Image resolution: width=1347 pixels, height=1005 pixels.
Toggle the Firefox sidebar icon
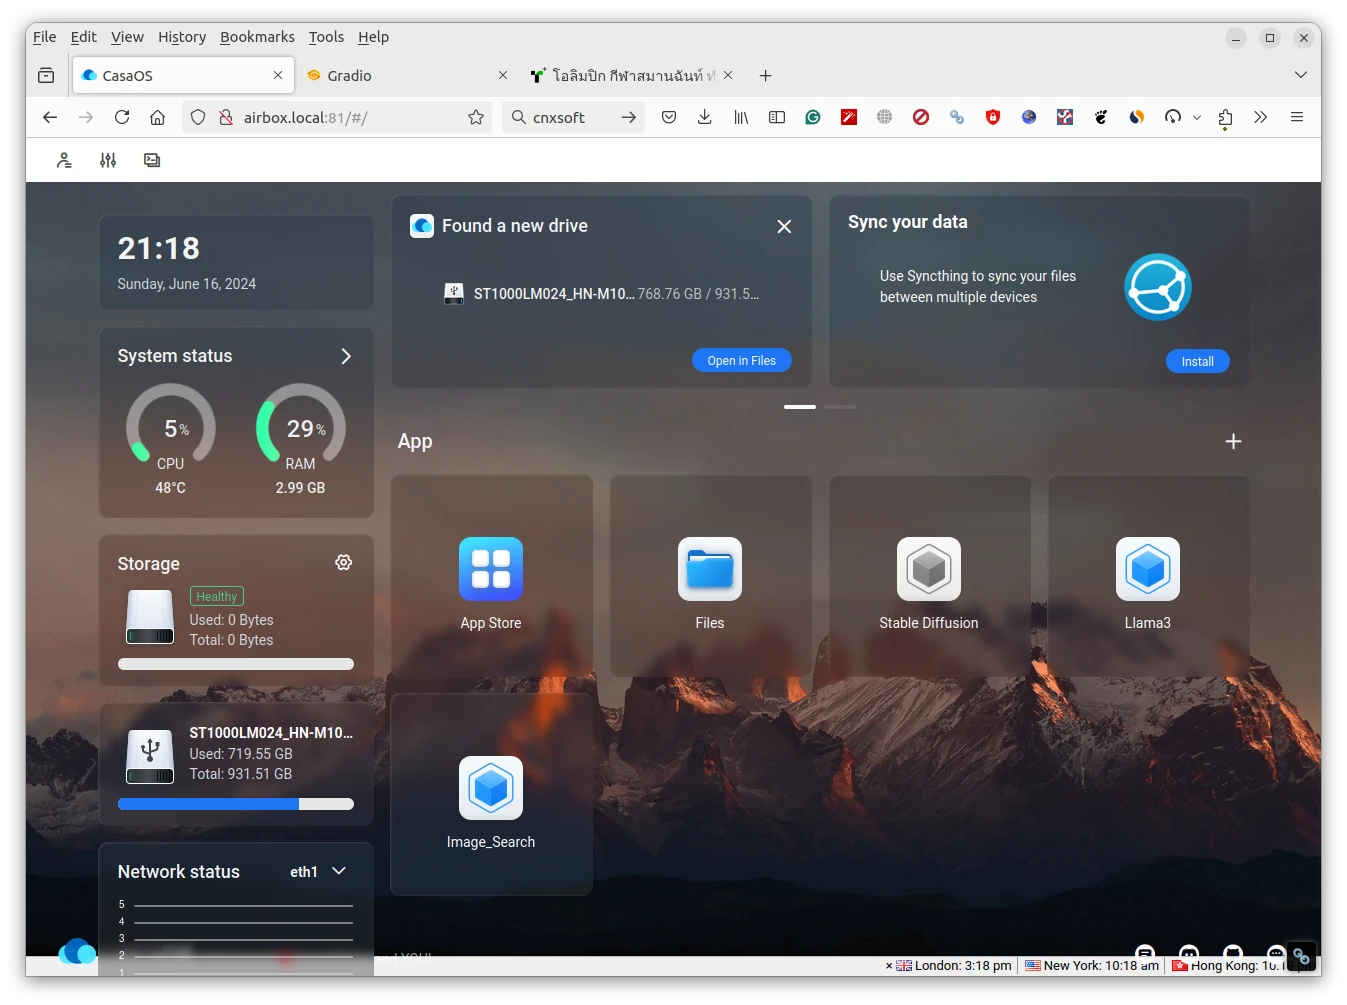click(777, 117)
